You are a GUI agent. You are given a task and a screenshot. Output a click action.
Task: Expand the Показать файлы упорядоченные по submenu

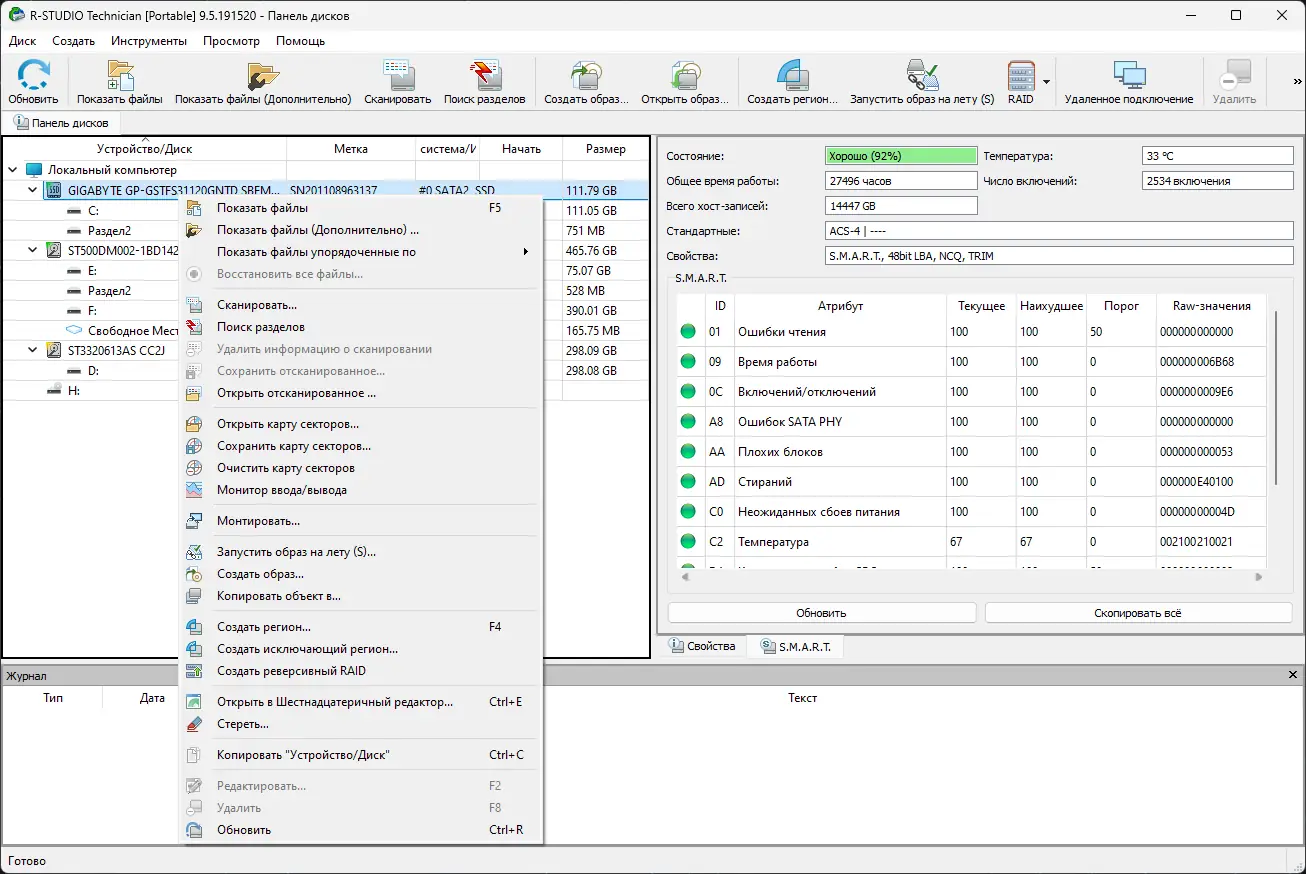(x=320, y=252)
